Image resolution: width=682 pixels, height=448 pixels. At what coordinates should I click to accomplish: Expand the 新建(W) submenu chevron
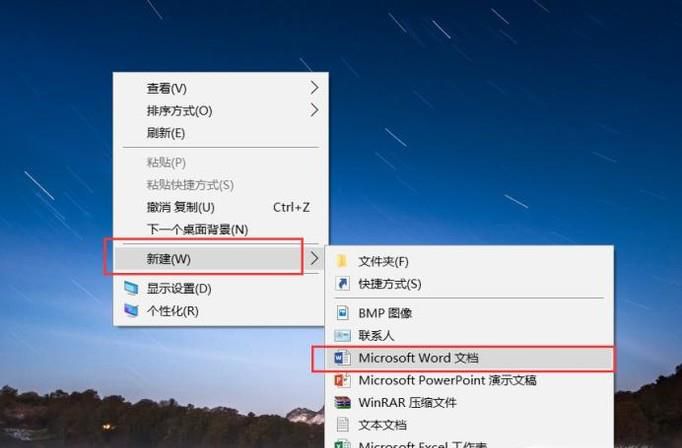(x=314, y=258)
